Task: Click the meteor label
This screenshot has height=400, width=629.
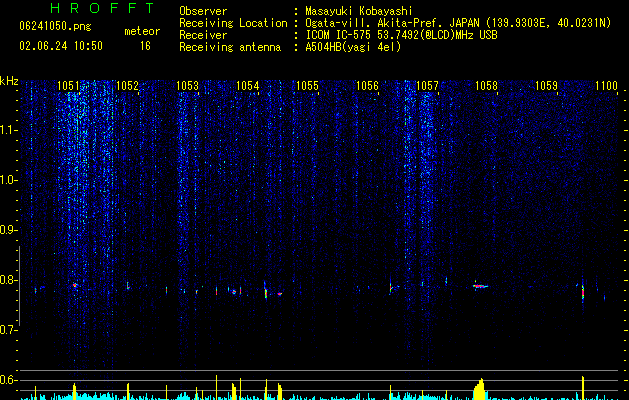Action: point(142,31)
